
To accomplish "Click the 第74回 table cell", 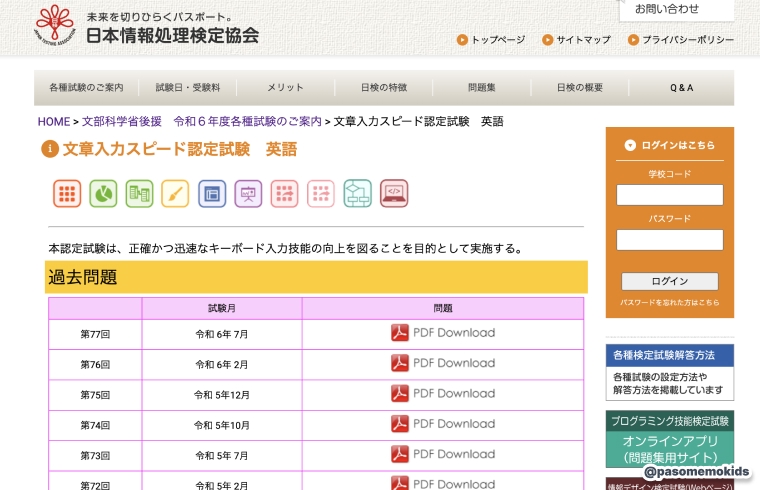I will (95, 425).
